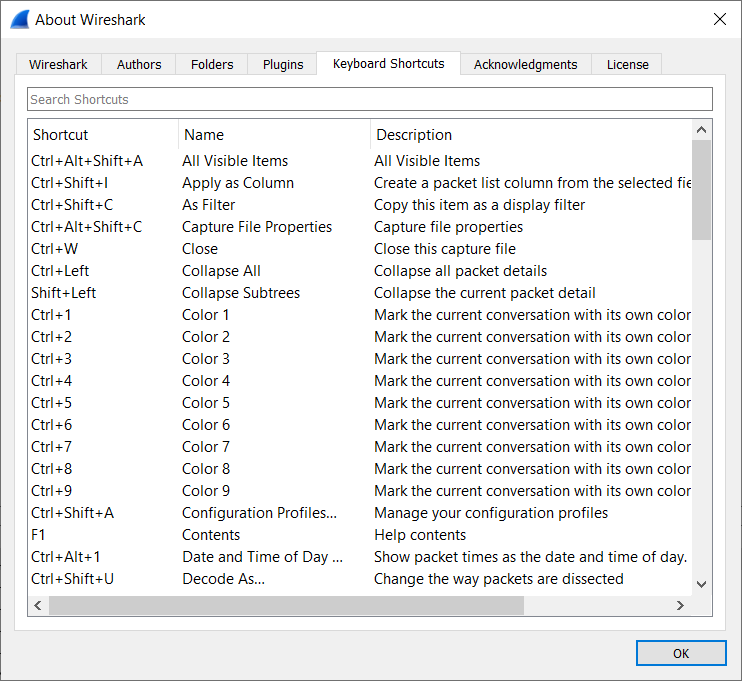Click the Ctrl+2 shortcut cell
Viewport: 742px width, 681px height.
coord(52,337)
